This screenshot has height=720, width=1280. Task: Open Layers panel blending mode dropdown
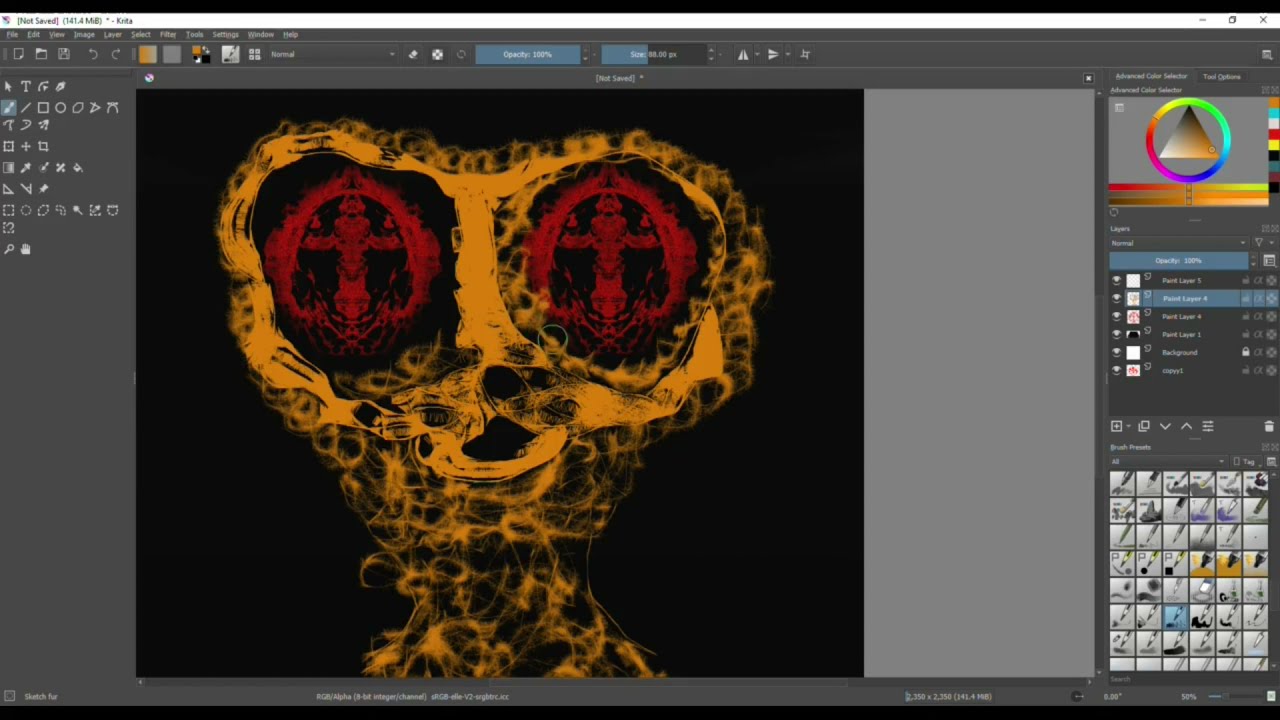point(1179,243)
